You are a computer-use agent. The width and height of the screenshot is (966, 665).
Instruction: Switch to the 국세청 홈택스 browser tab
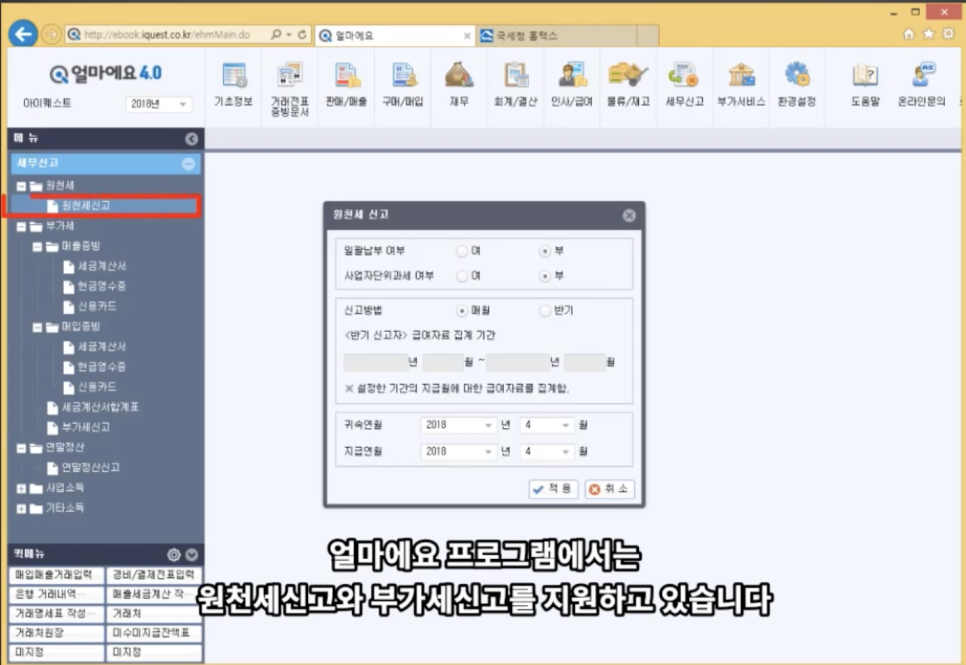[558, 36]
